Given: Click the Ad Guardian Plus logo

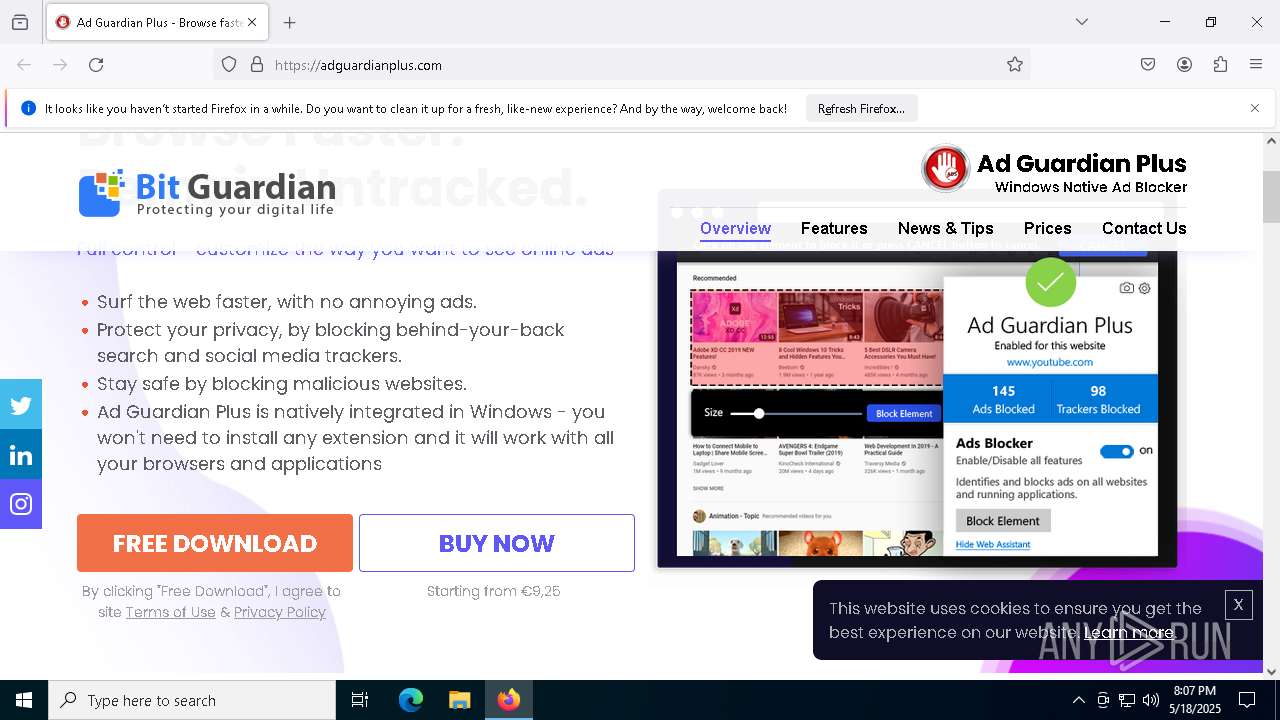Looking at the screenshot, I should click(1054, 169).
